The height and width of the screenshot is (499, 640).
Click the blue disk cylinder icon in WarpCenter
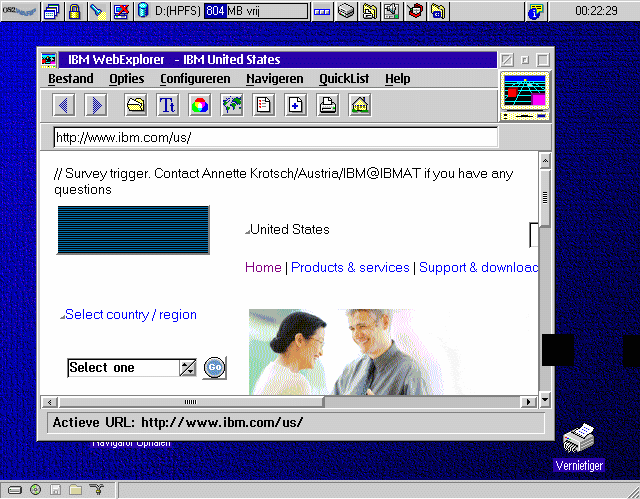coord(143,11)
